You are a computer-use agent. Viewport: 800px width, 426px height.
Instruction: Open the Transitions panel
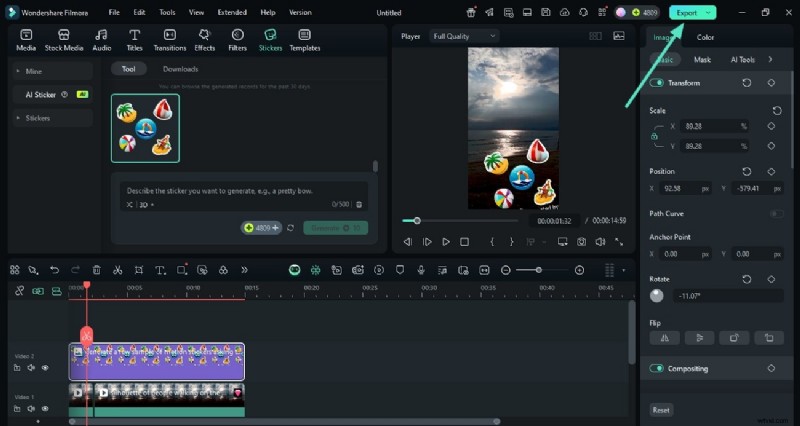coord(169,39)
